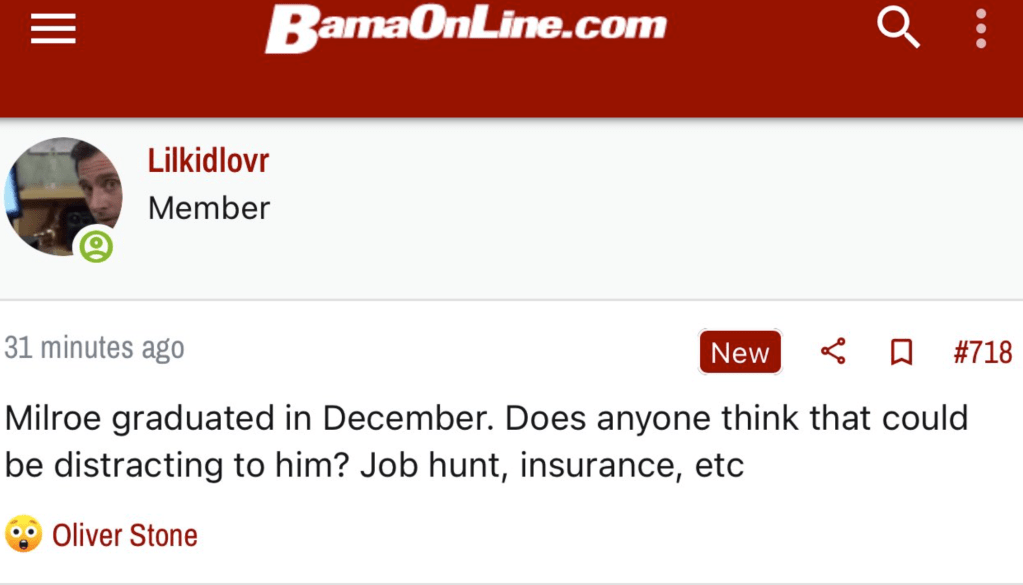
Task: Click the "Does anyone think that could" text
Action: click(737, 417)
